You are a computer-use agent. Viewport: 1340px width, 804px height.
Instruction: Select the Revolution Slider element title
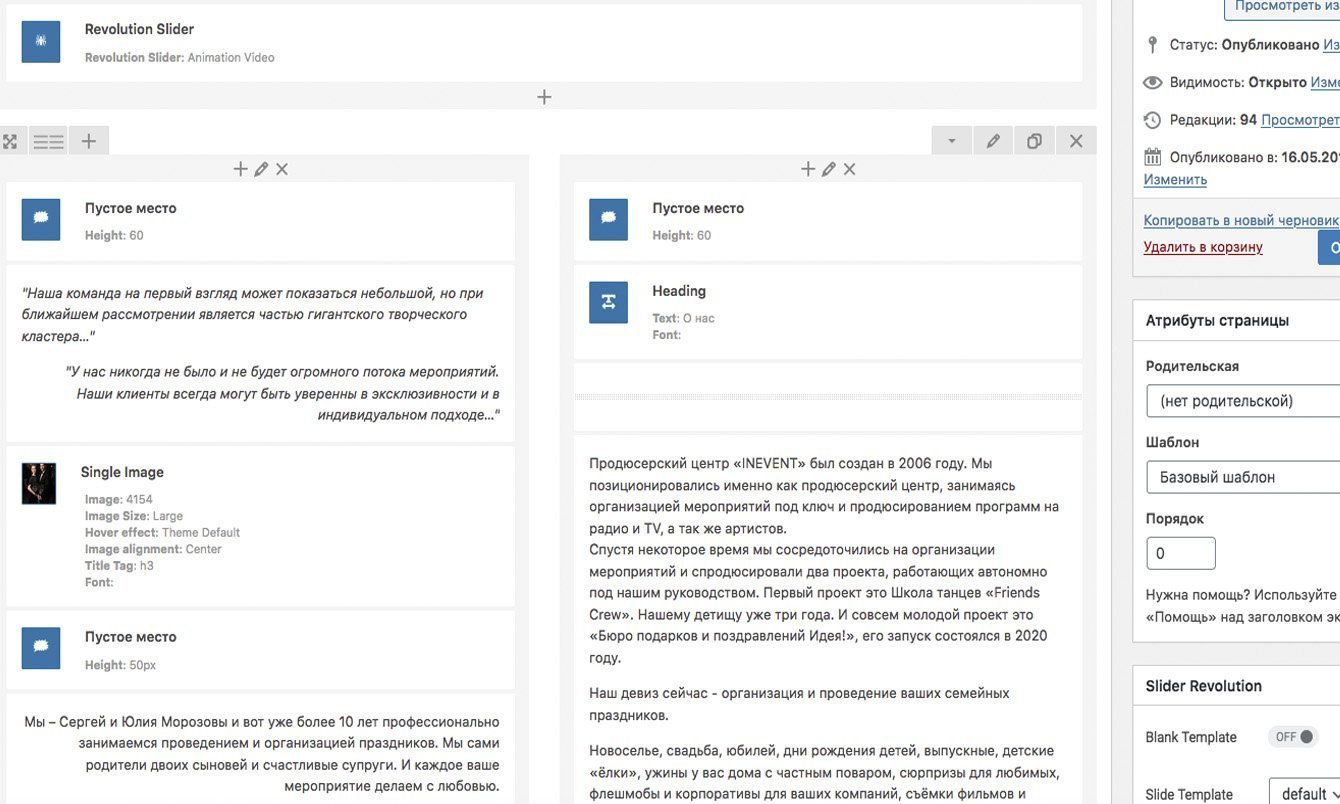pyautogui.click(x=139, y=29)
